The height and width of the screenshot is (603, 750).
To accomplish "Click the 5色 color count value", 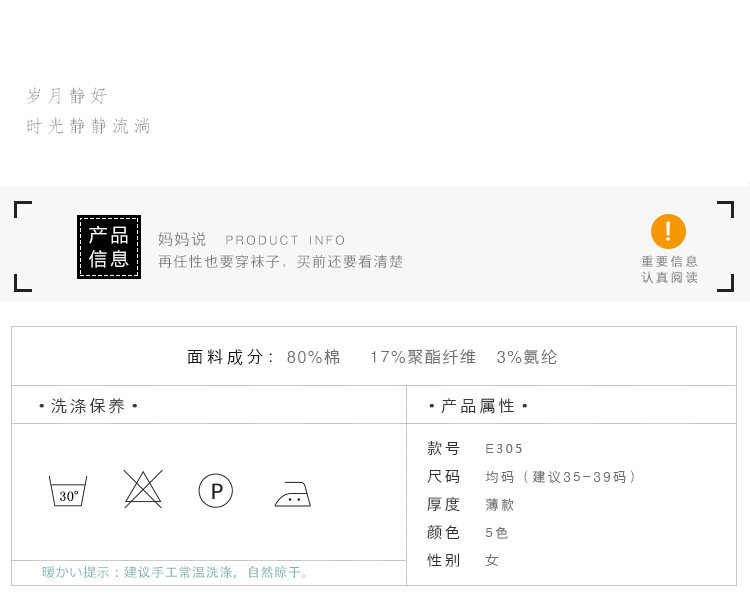I will [x=496, y=532].
